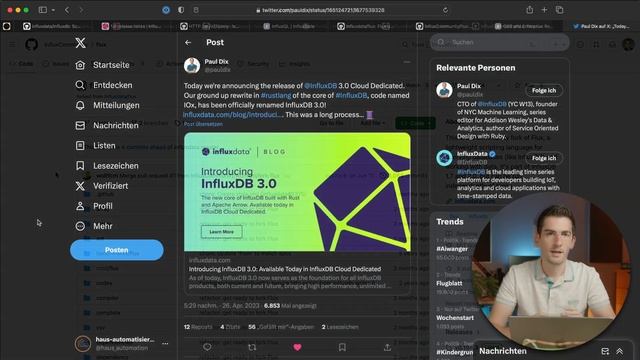Open Verifiziert page
The image size is (640, 360).
point(102,186)
